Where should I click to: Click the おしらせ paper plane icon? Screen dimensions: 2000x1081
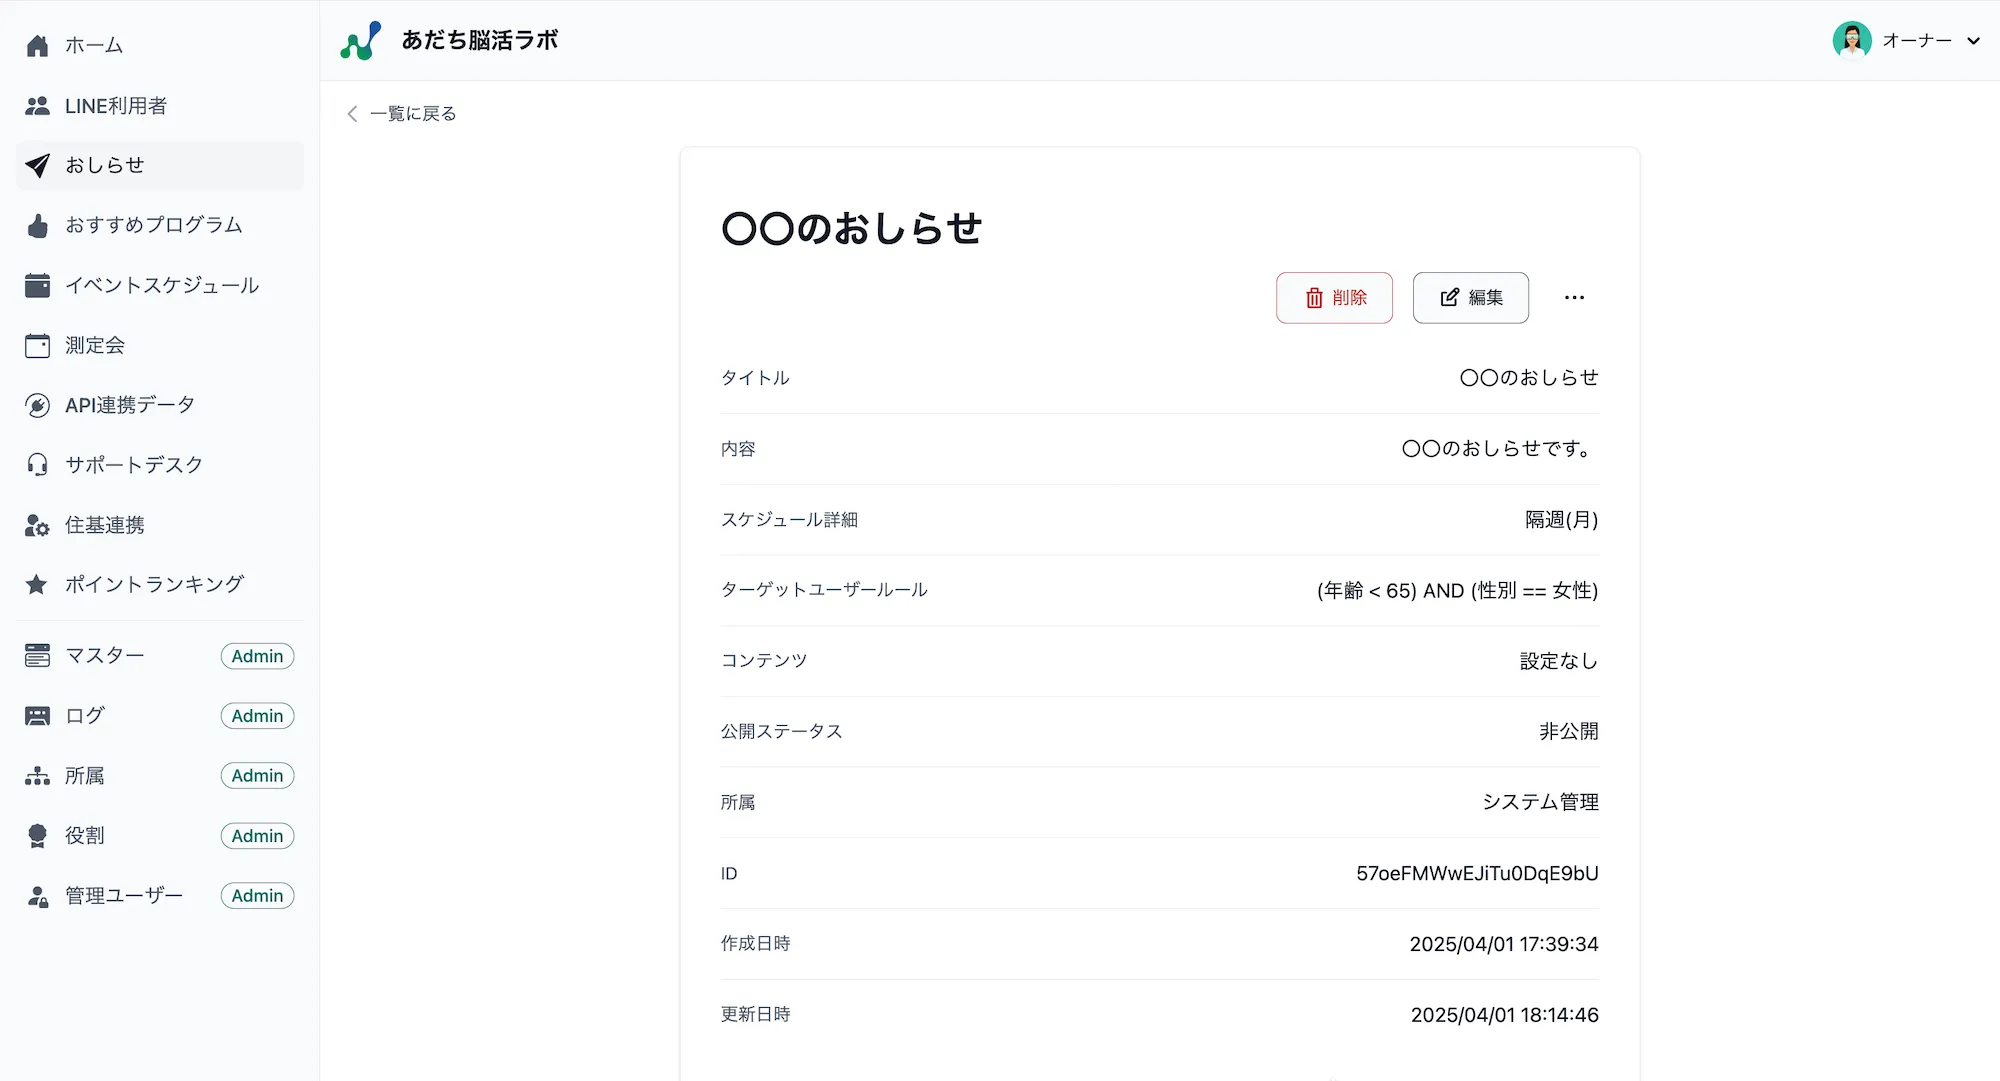click(37, 166)
